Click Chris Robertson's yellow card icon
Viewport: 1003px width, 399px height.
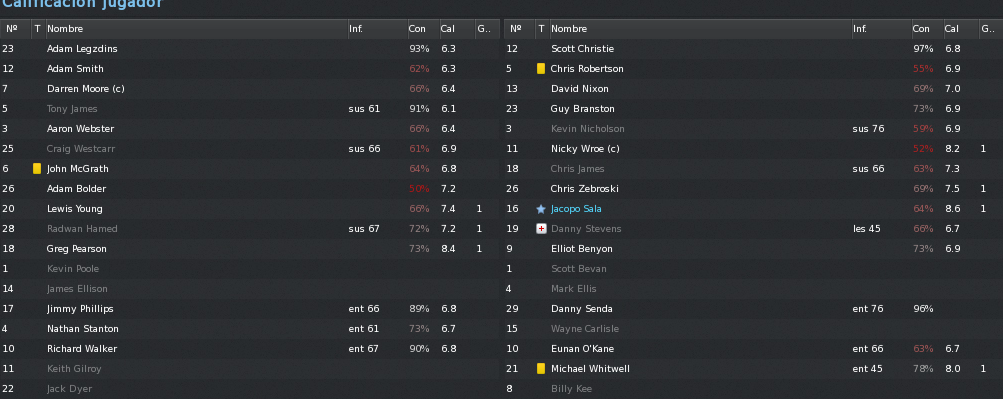tap(541, 68)
